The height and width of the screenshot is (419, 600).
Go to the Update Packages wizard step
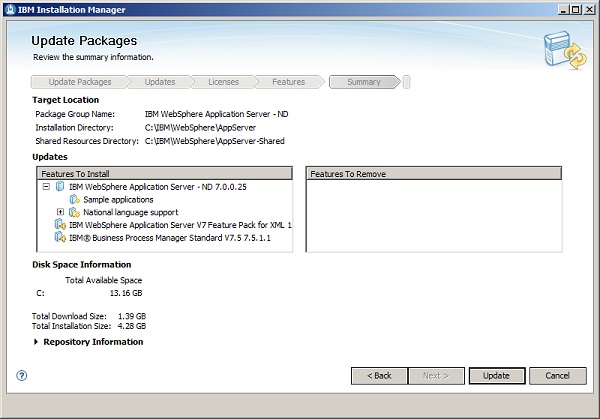coord(80,82)
